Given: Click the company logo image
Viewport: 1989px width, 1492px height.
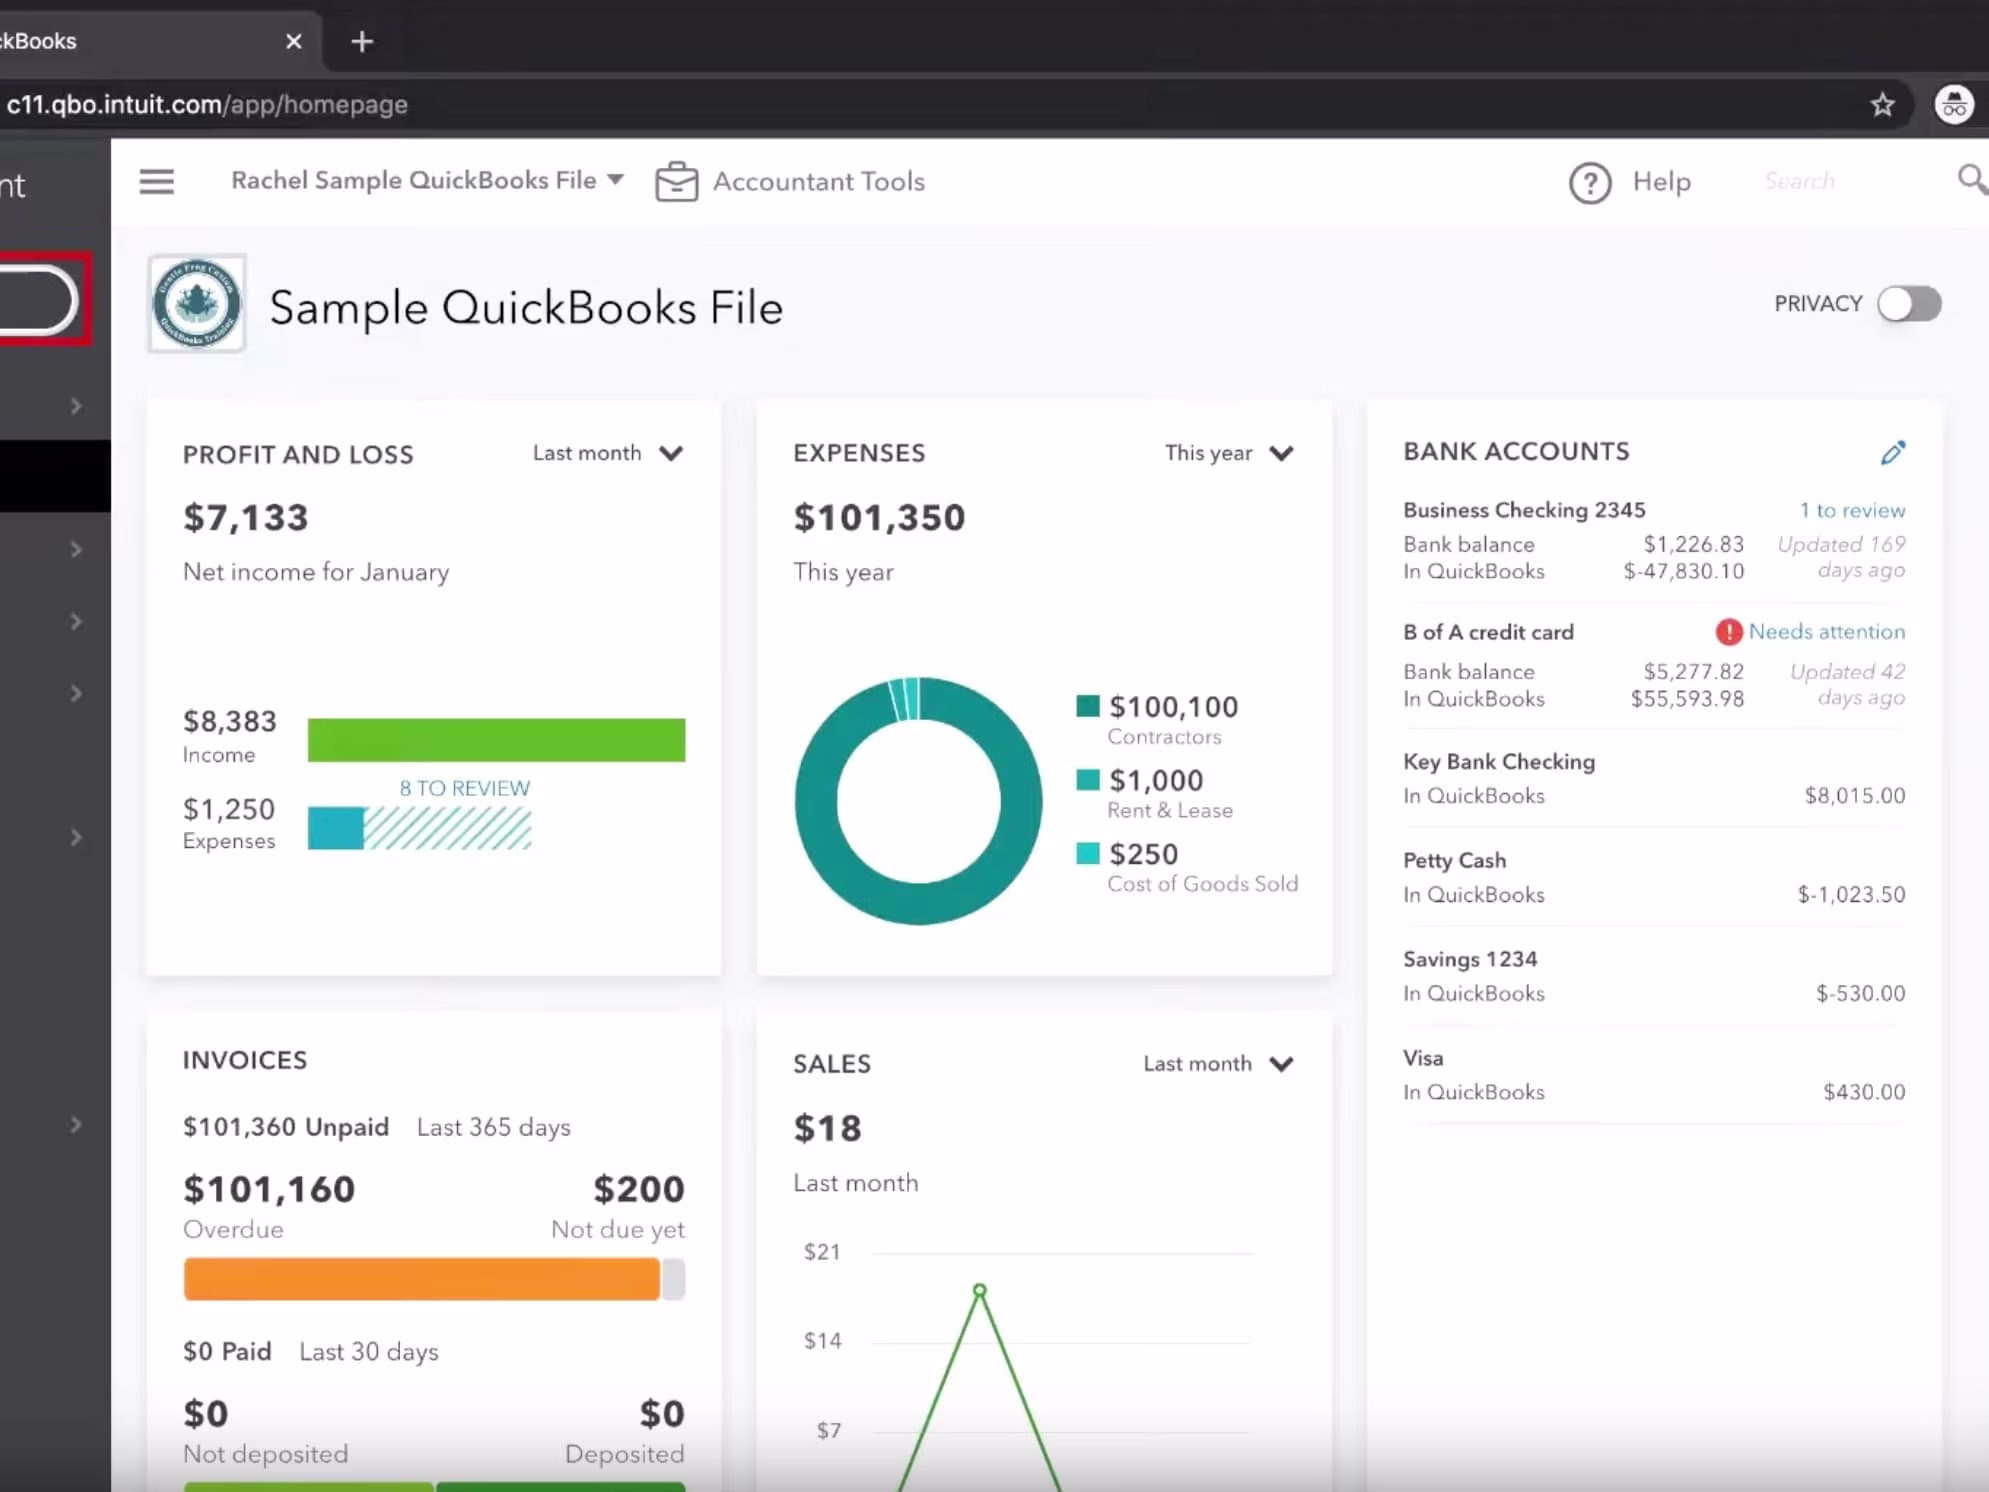Looking at the screenshot, I should click(197, 304).
